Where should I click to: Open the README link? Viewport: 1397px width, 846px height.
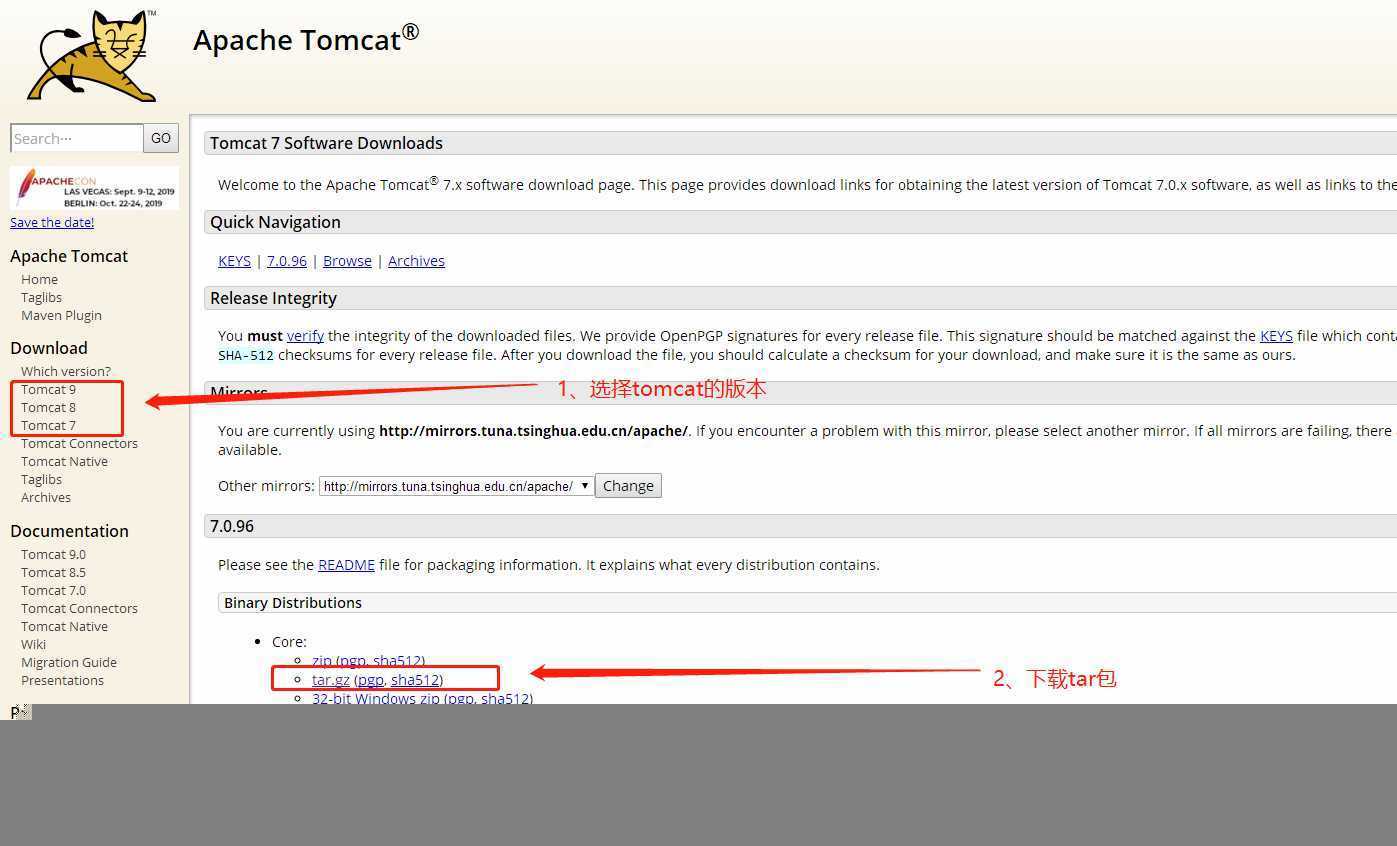point(346,565)
